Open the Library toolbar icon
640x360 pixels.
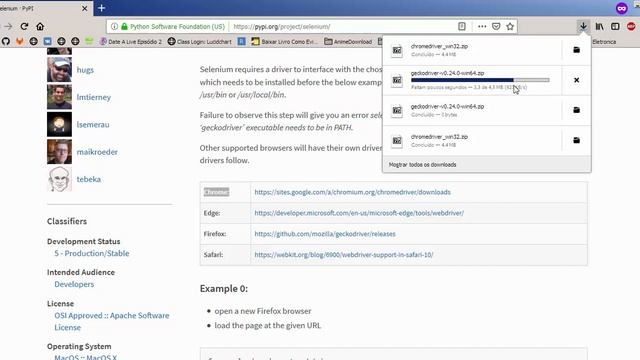[x=599, y=27]
